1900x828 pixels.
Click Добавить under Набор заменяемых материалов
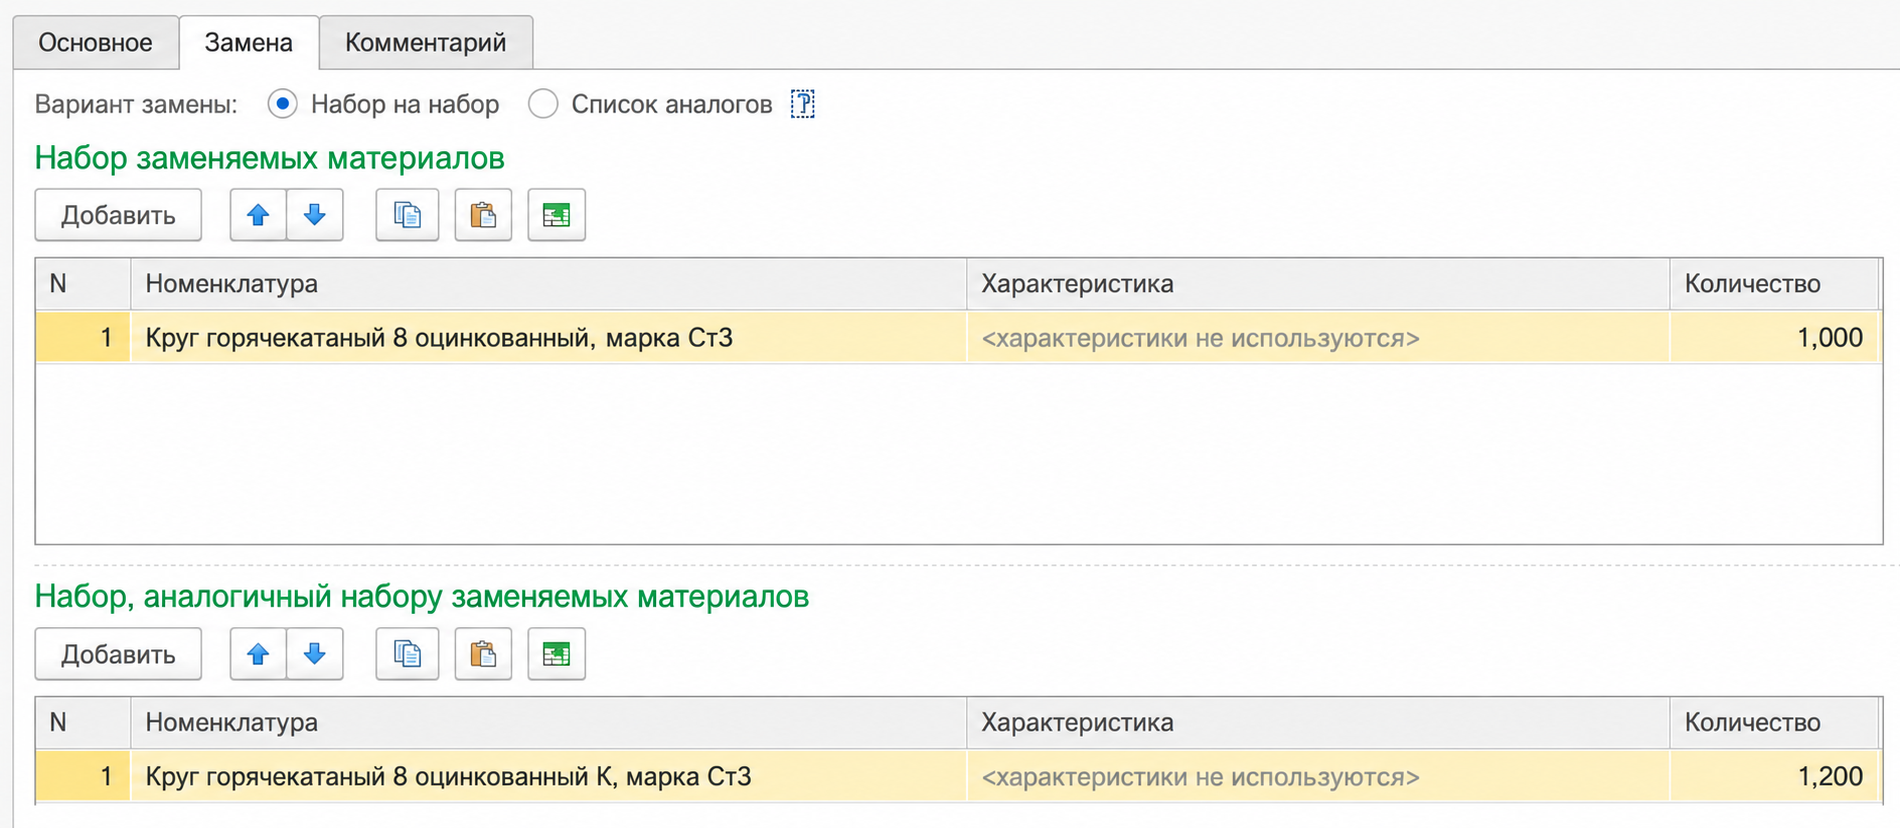[118, 215]
